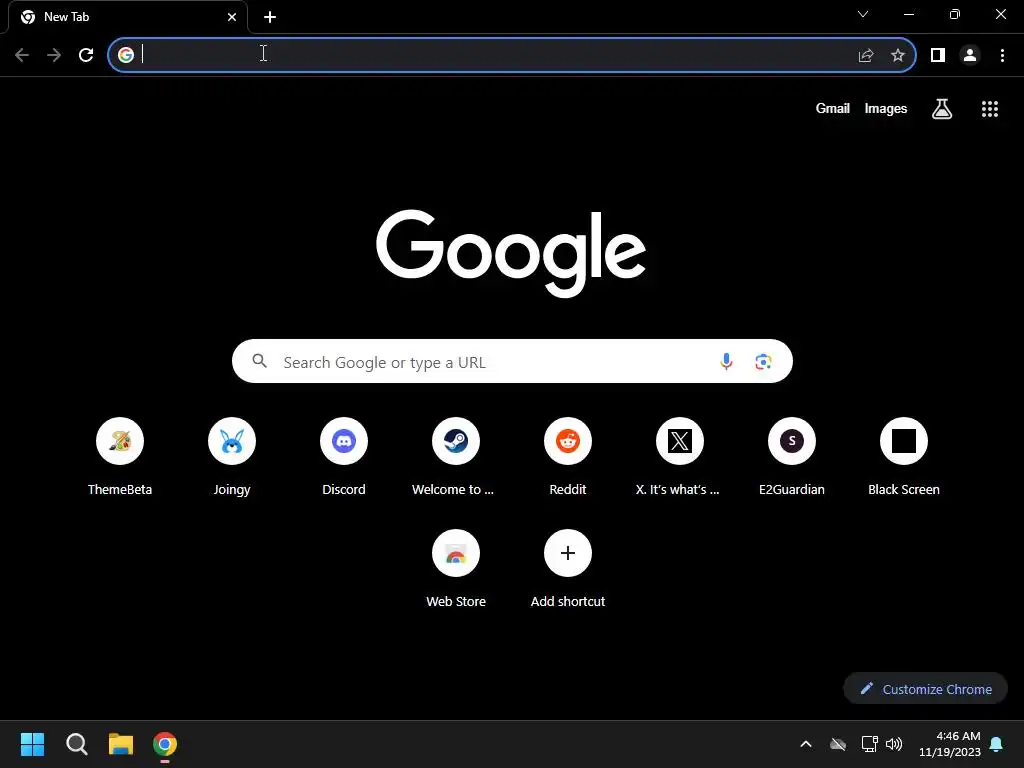The image size is (1024, 768).
Task: Close the New Tab tab
Action: [232, 17]
